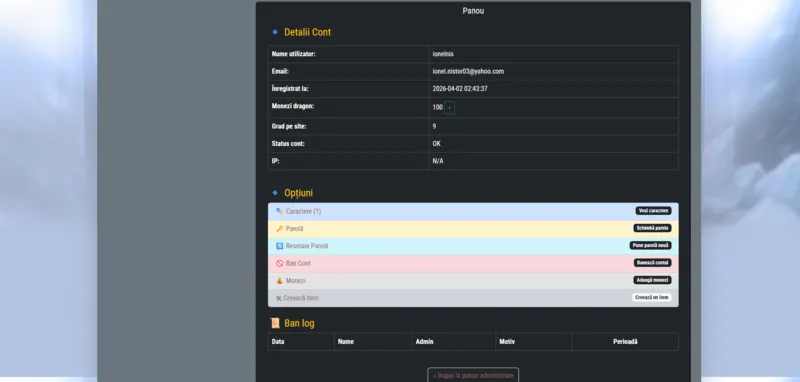
Task: Click the Perioadă column header in Ban log
Action: pos(625,342)
